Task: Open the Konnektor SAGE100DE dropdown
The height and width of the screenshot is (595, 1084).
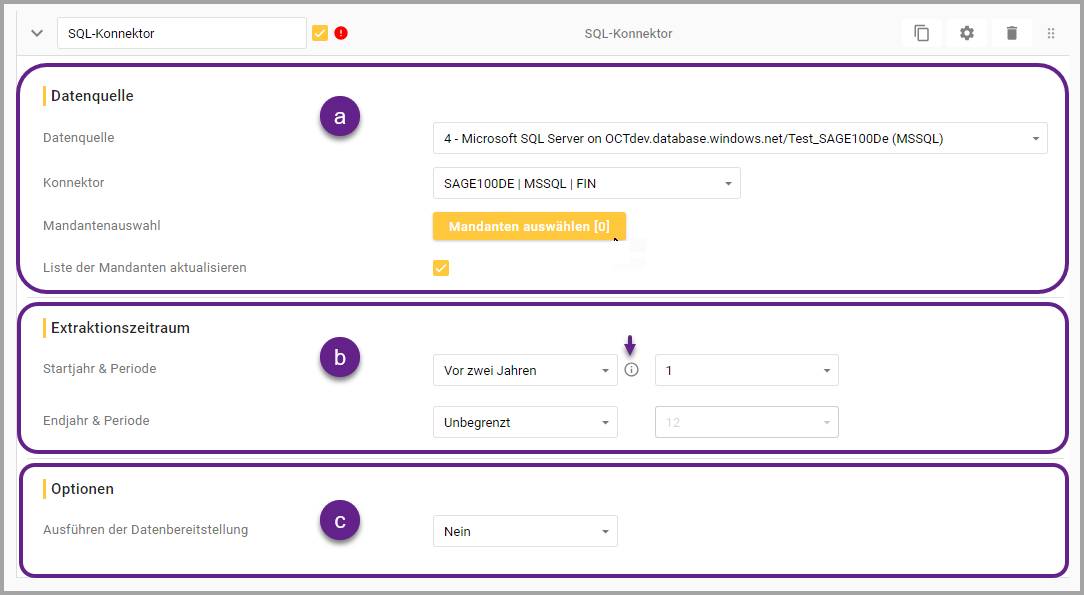Action: coord(586,183)
